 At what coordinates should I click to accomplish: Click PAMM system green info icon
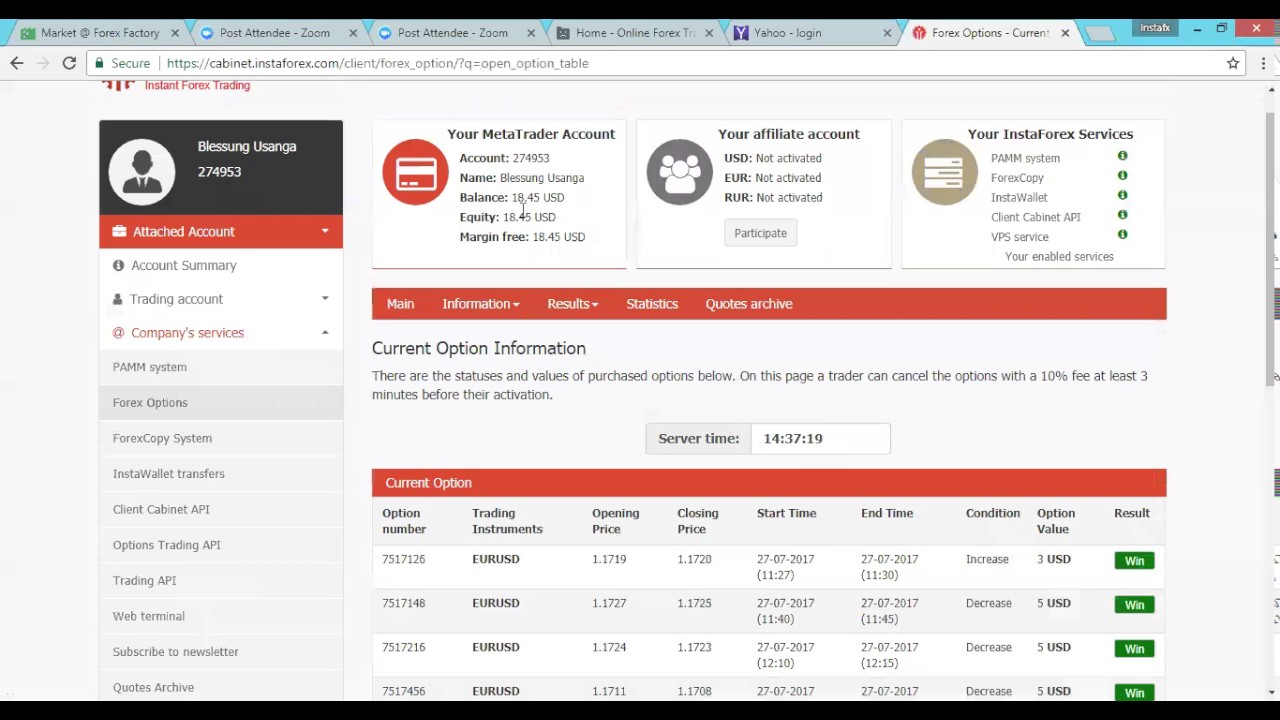1122,156
